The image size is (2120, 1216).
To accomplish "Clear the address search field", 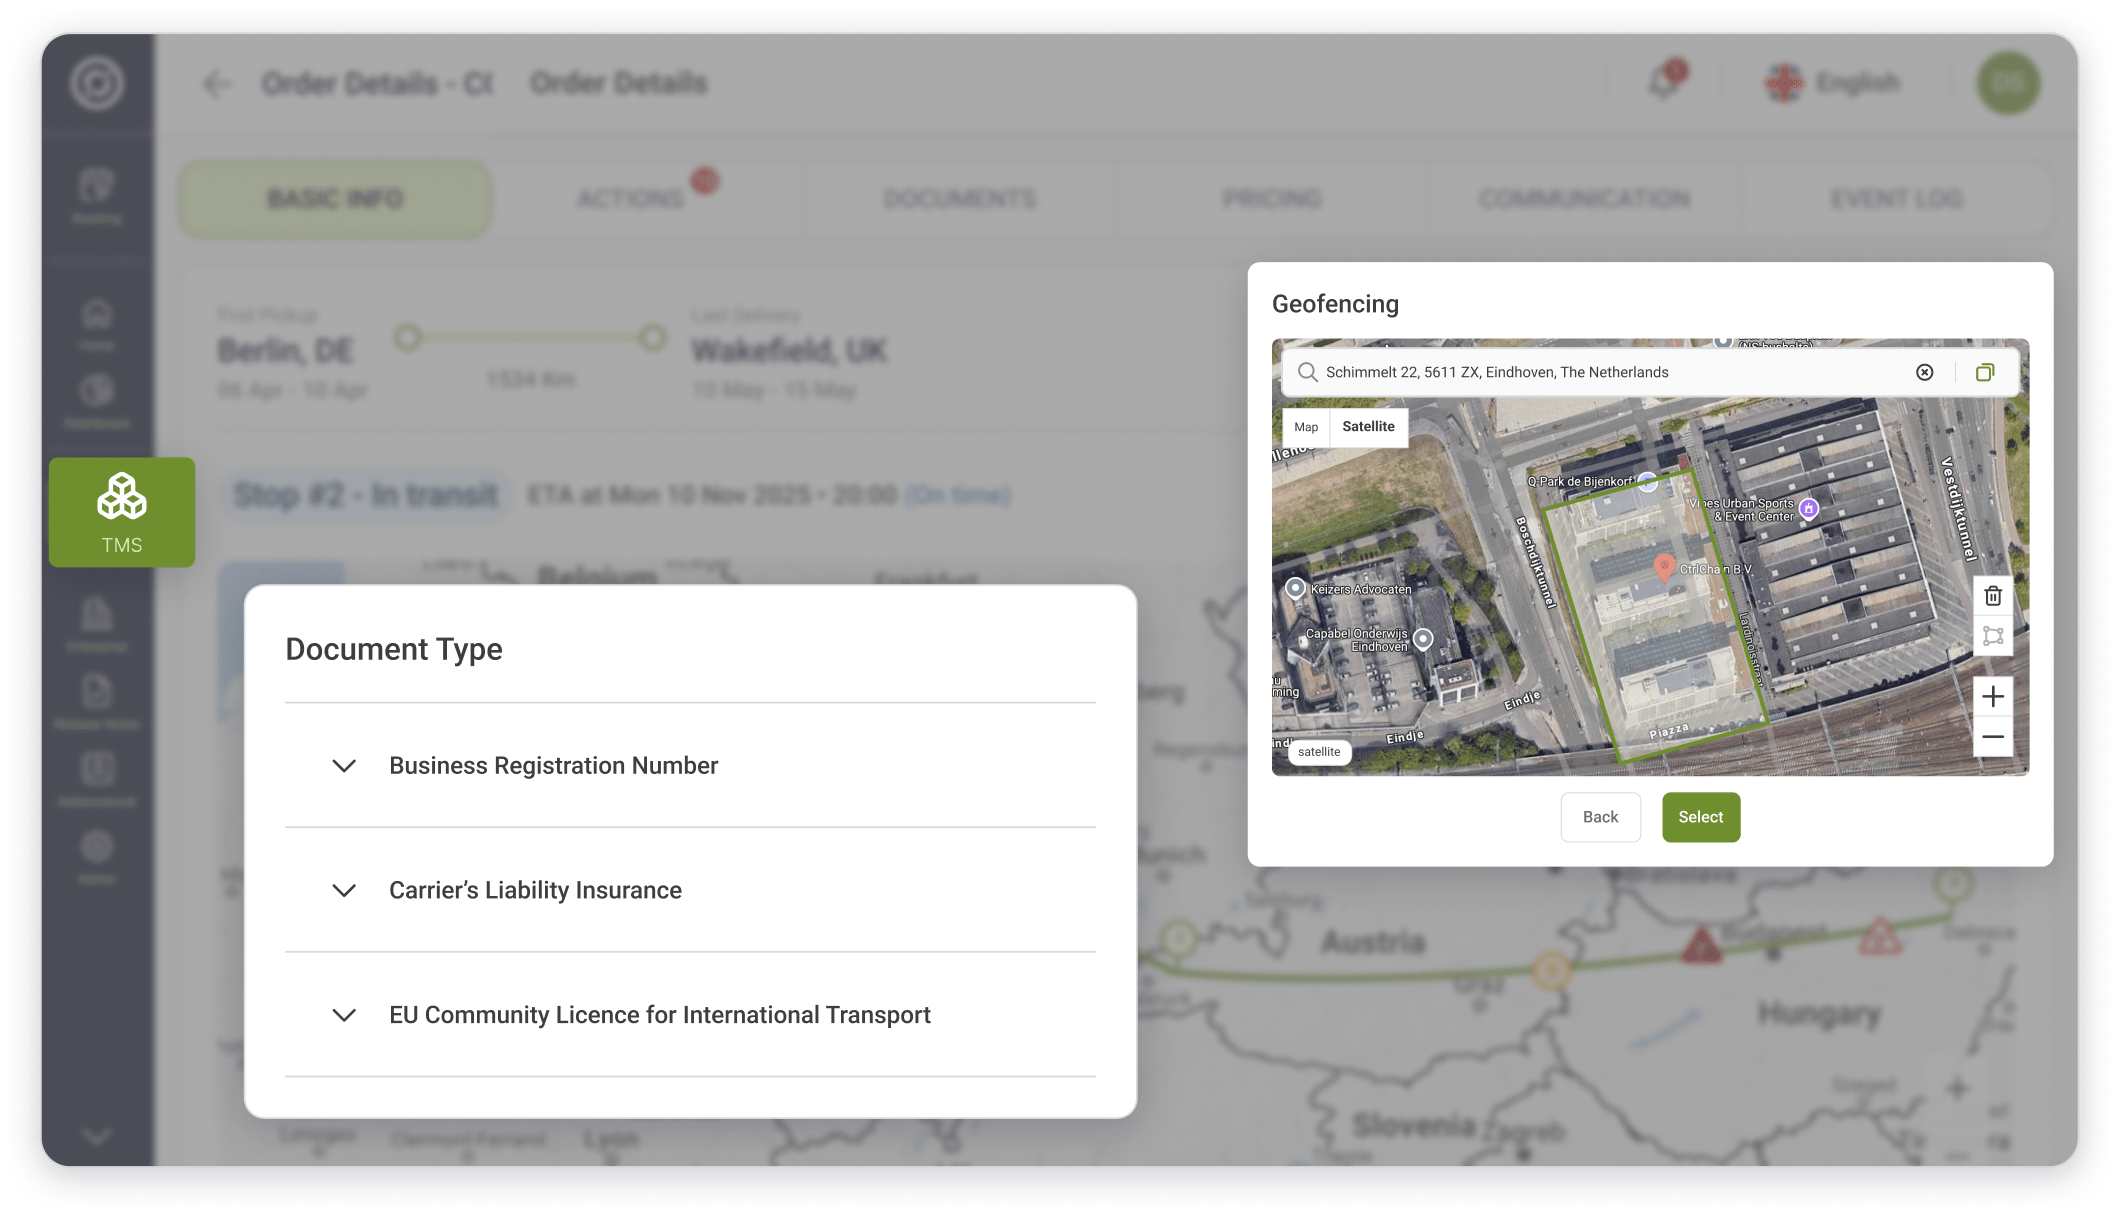I will 1924,372.
